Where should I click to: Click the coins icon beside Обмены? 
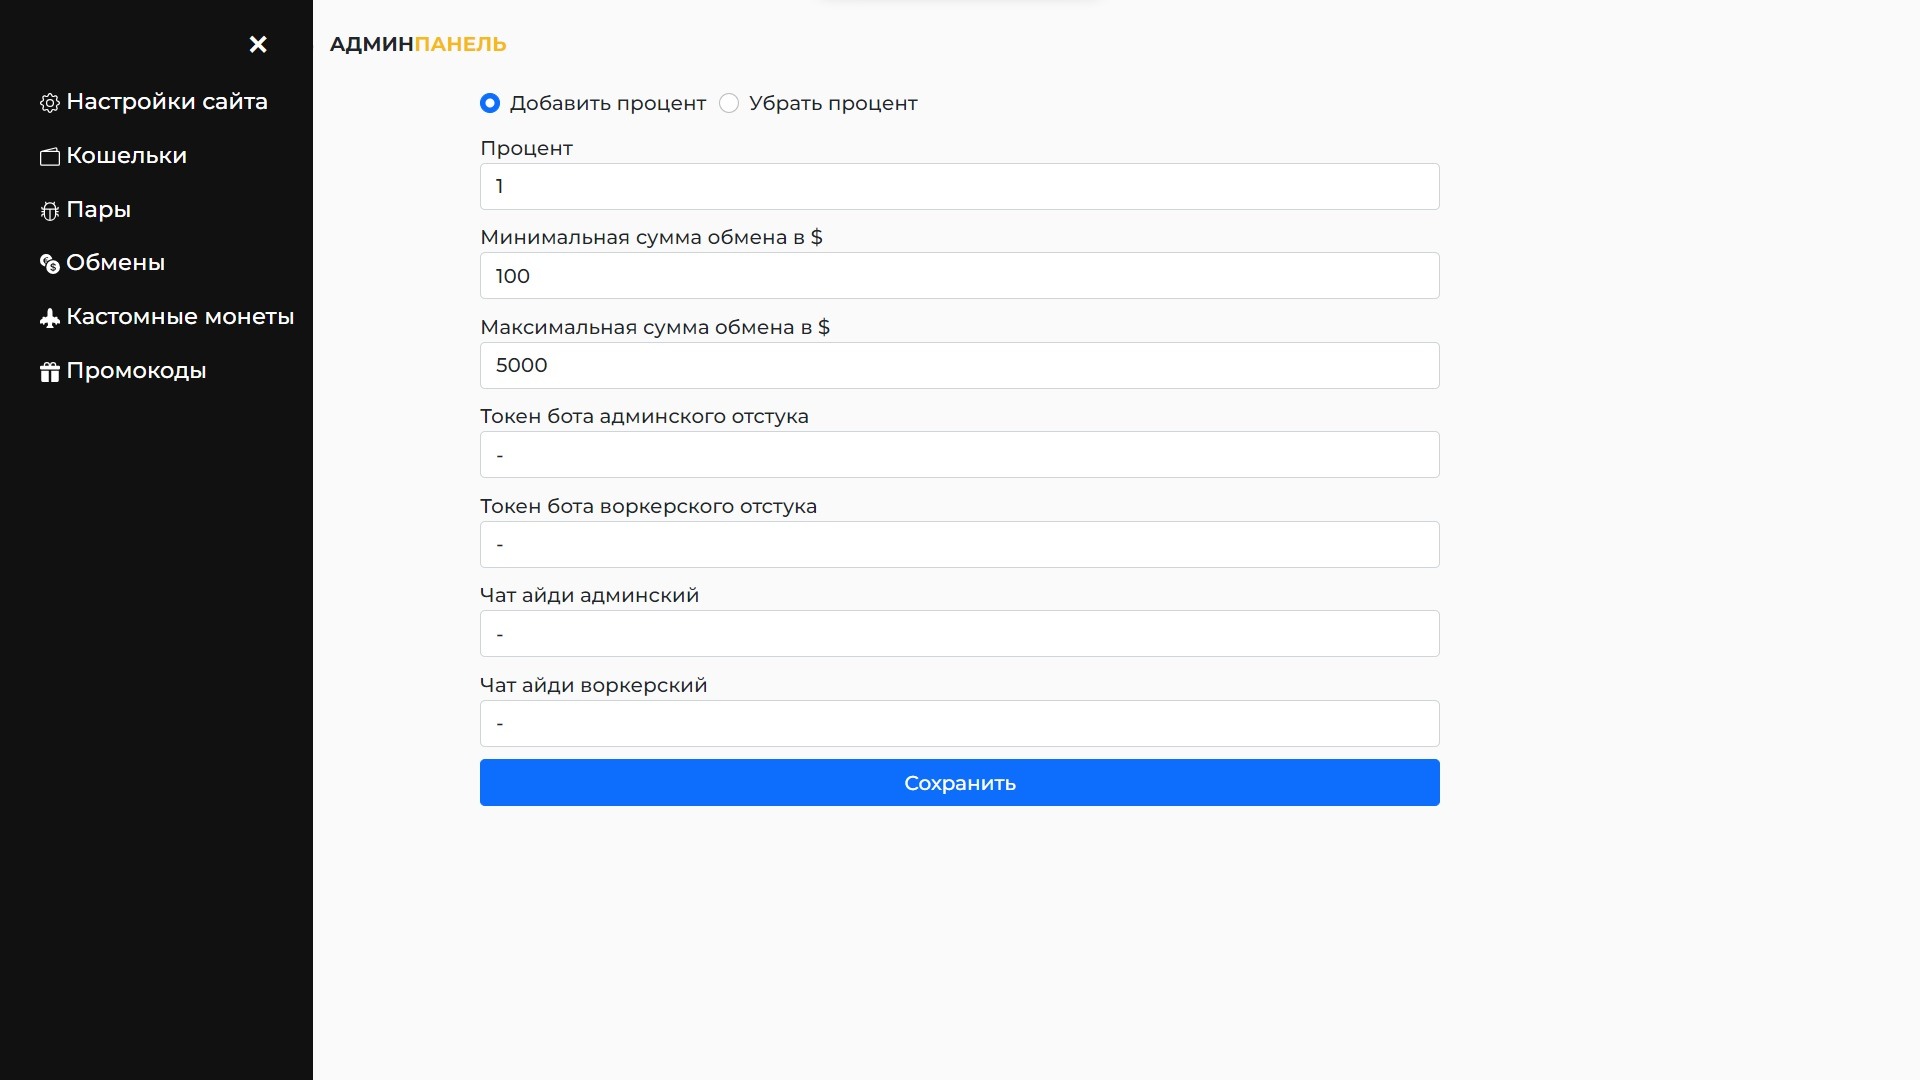[50, 264]
